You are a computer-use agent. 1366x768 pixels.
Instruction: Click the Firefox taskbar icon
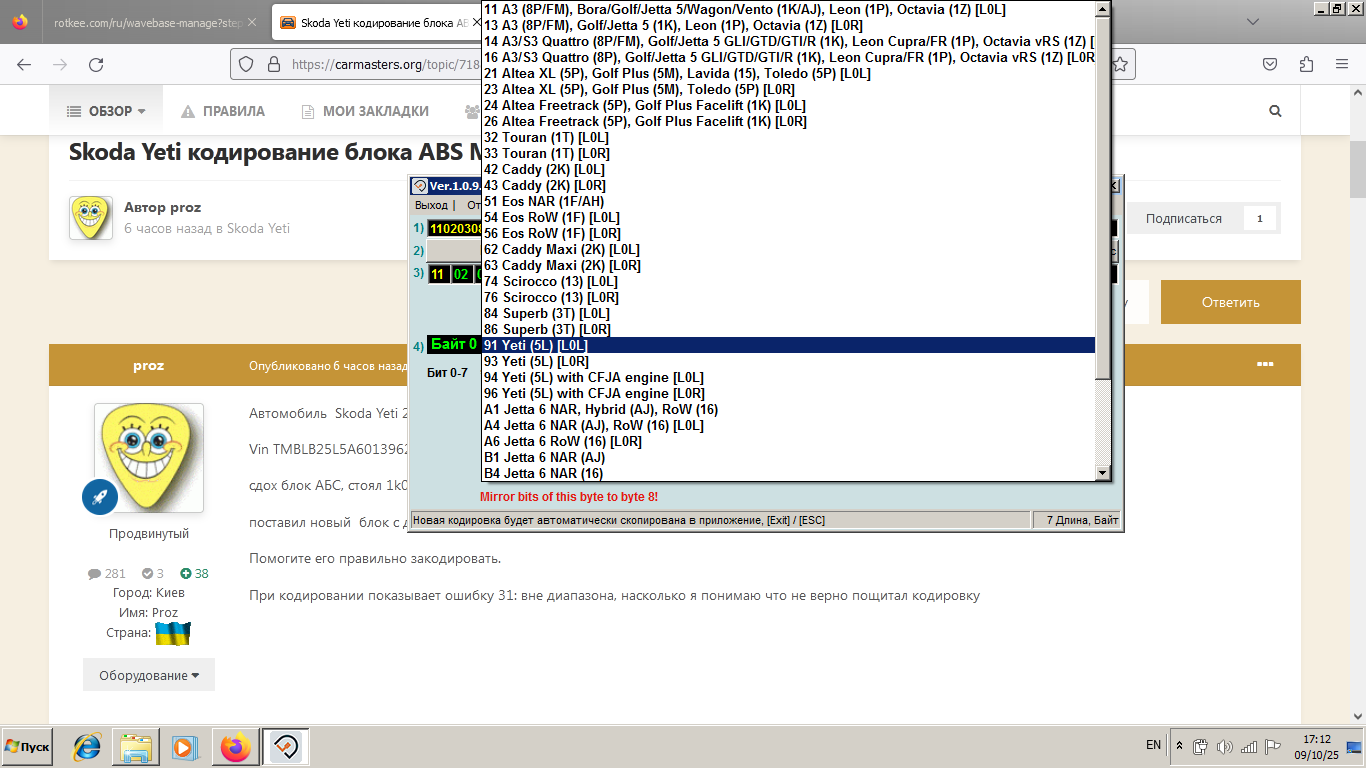(236, 747)
